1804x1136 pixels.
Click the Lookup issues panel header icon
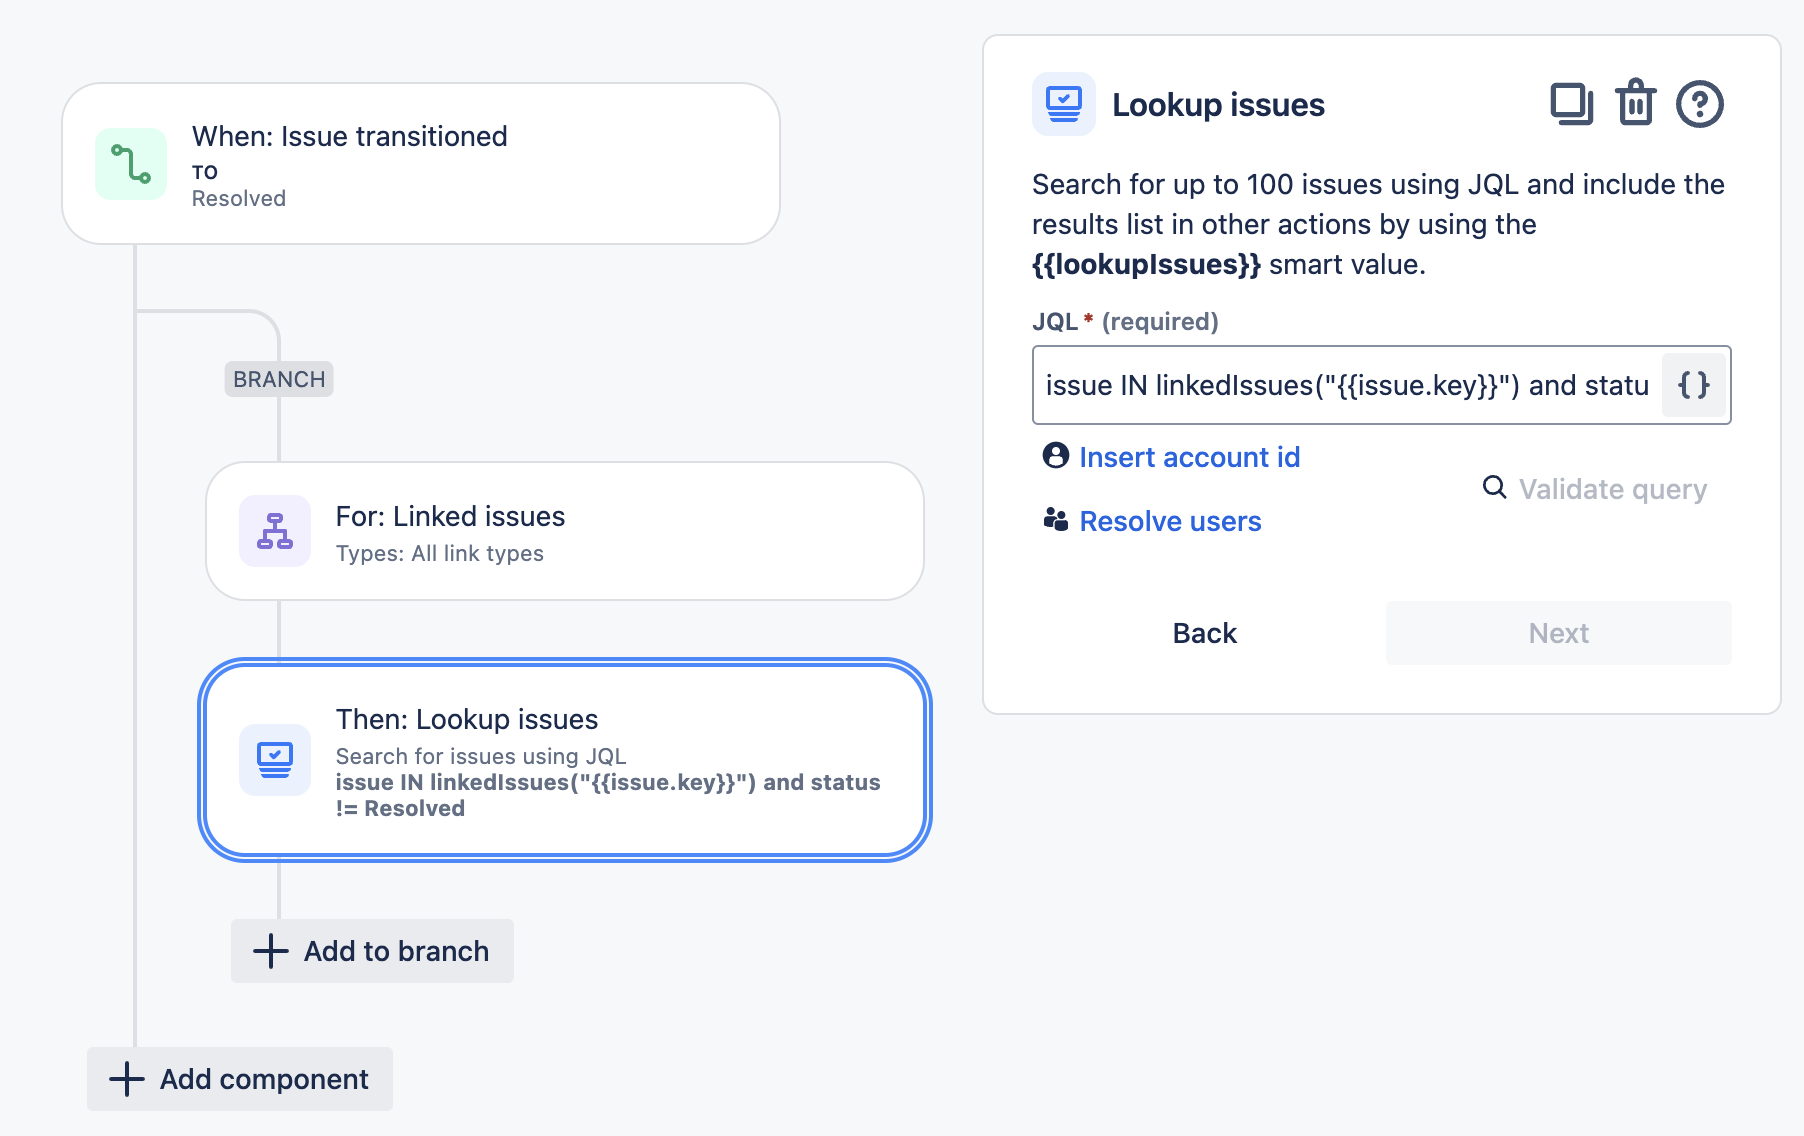click(1063, 104)
